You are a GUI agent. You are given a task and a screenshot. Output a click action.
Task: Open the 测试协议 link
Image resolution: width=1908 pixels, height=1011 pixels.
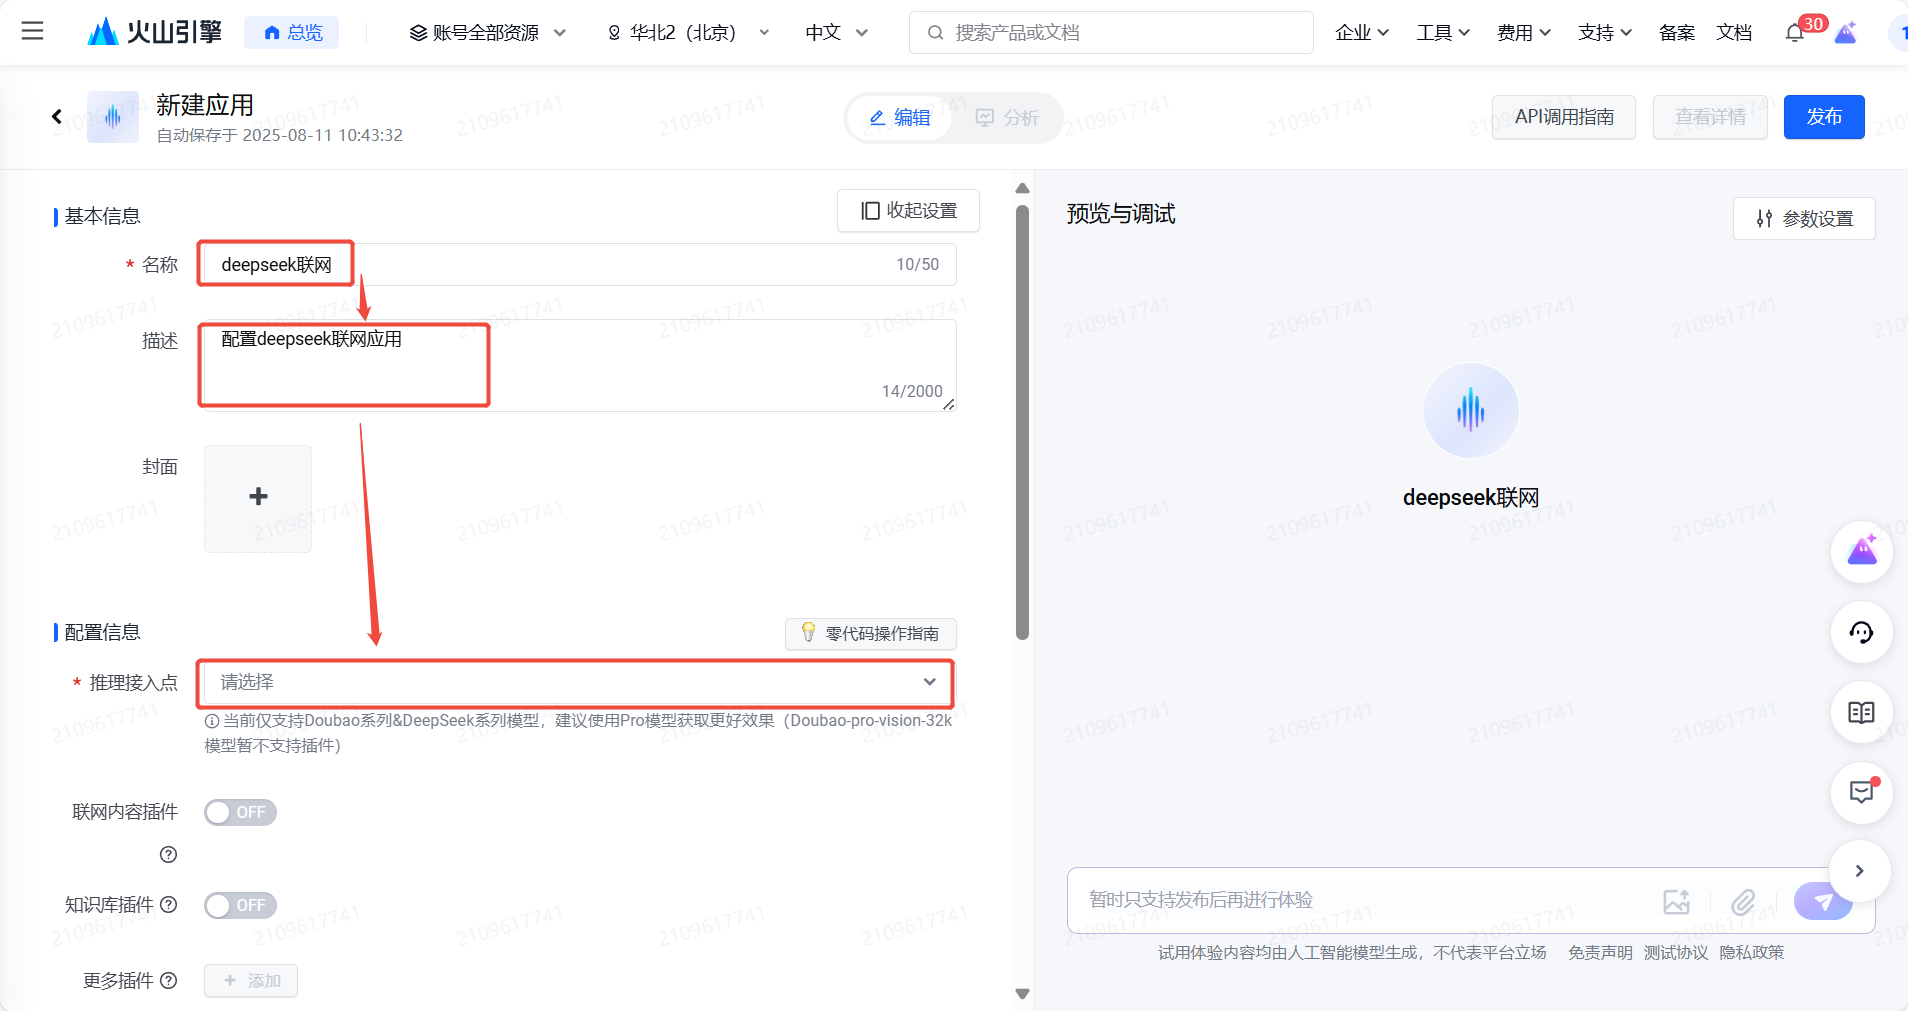point(1676,952)
